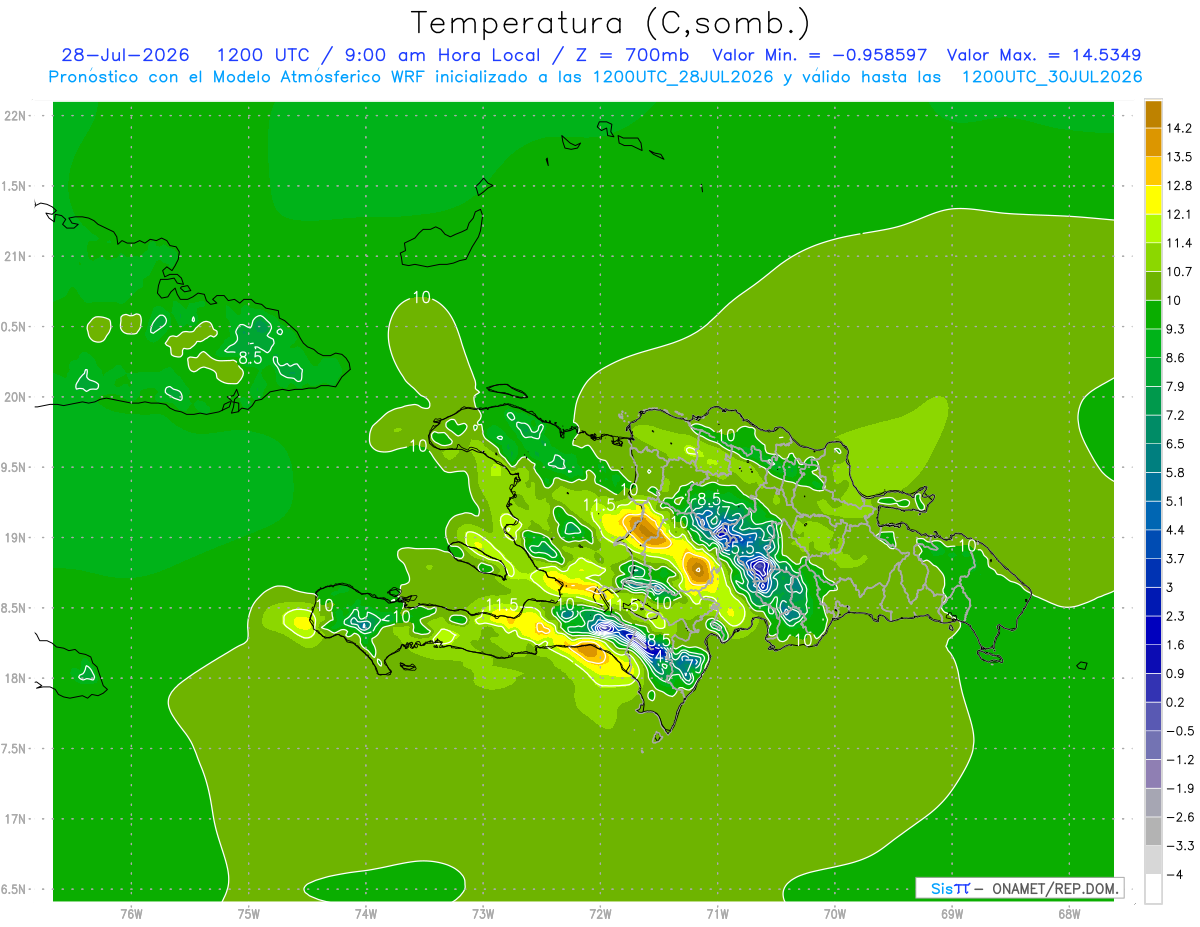Click the 69W longitude axis label
The width and height of the screenshot is (1200, 927).
pyautogui.click(x=951, y=913)
